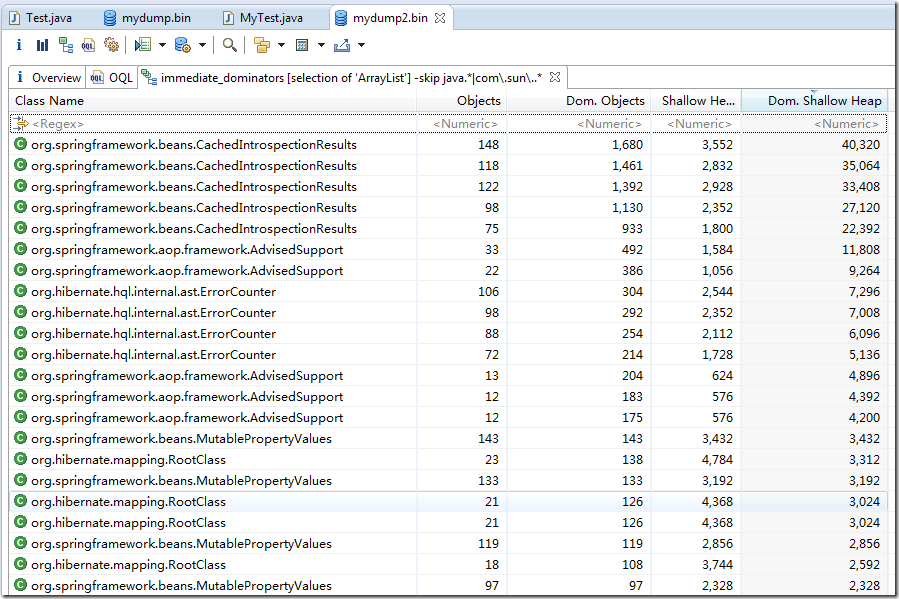Focus the <Numeric> filter under Dom. Shallow Heap
899x599 pixels.
coord(814,123)
